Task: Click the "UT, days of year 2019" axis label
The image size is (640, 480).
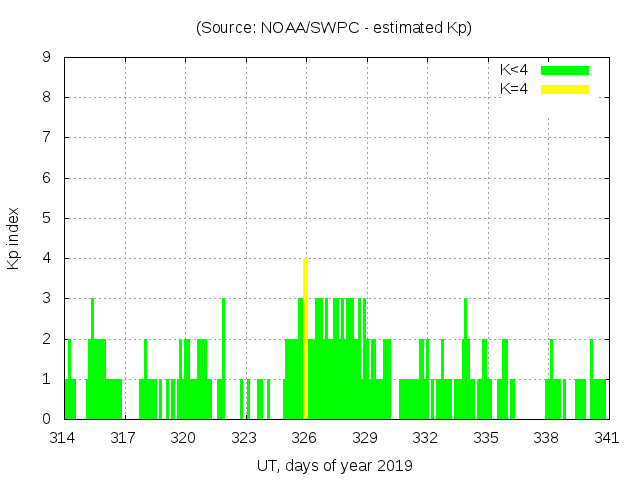Action: point(334,465)
